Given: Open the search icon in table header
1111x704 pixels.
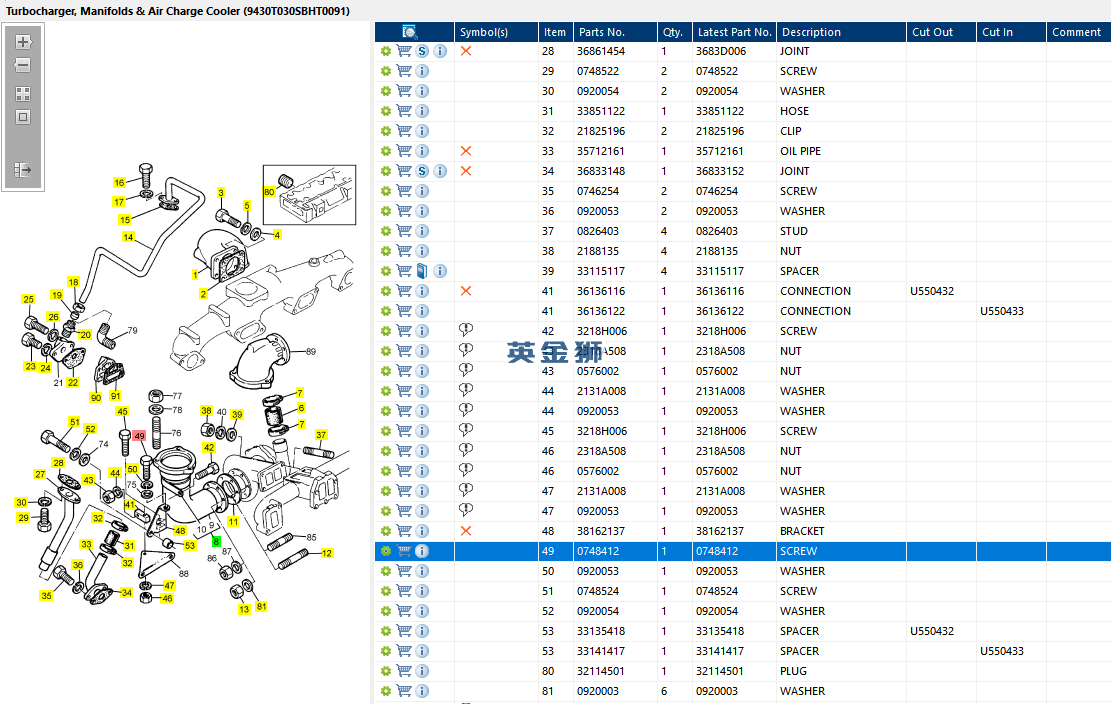Looking at the screenshot, I should click(x=410, y=32).
